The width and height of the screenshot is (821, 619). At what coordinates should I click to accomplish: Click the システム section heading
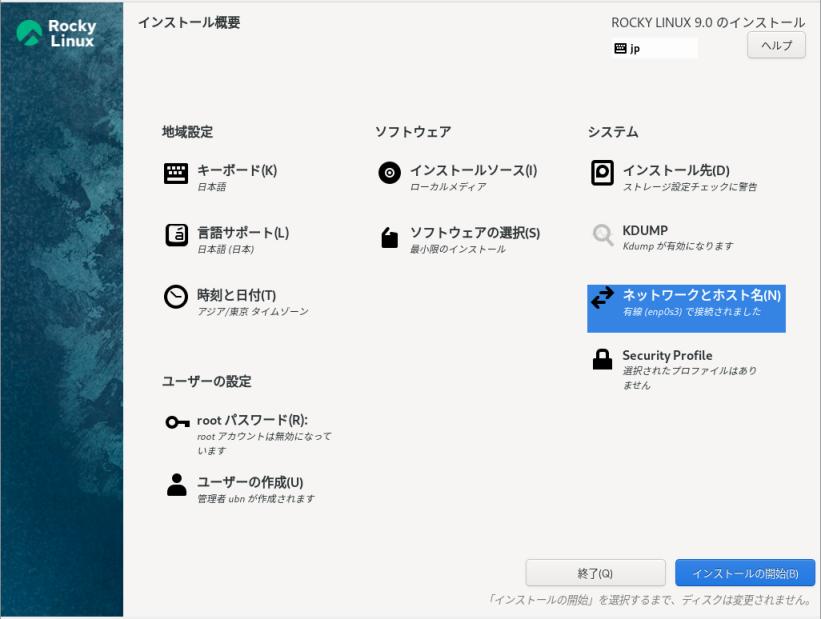point(613,131)
